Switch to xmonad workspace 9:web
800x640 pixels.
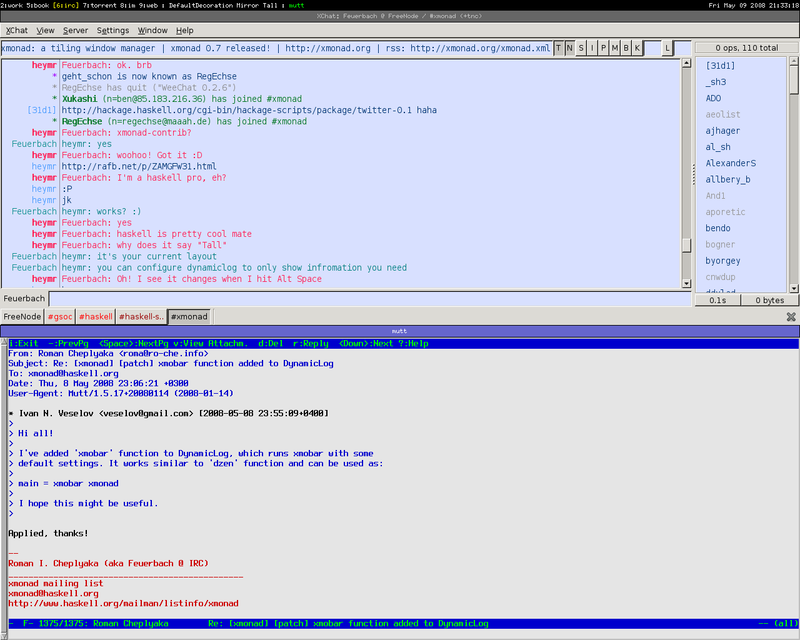pos(148,5)
